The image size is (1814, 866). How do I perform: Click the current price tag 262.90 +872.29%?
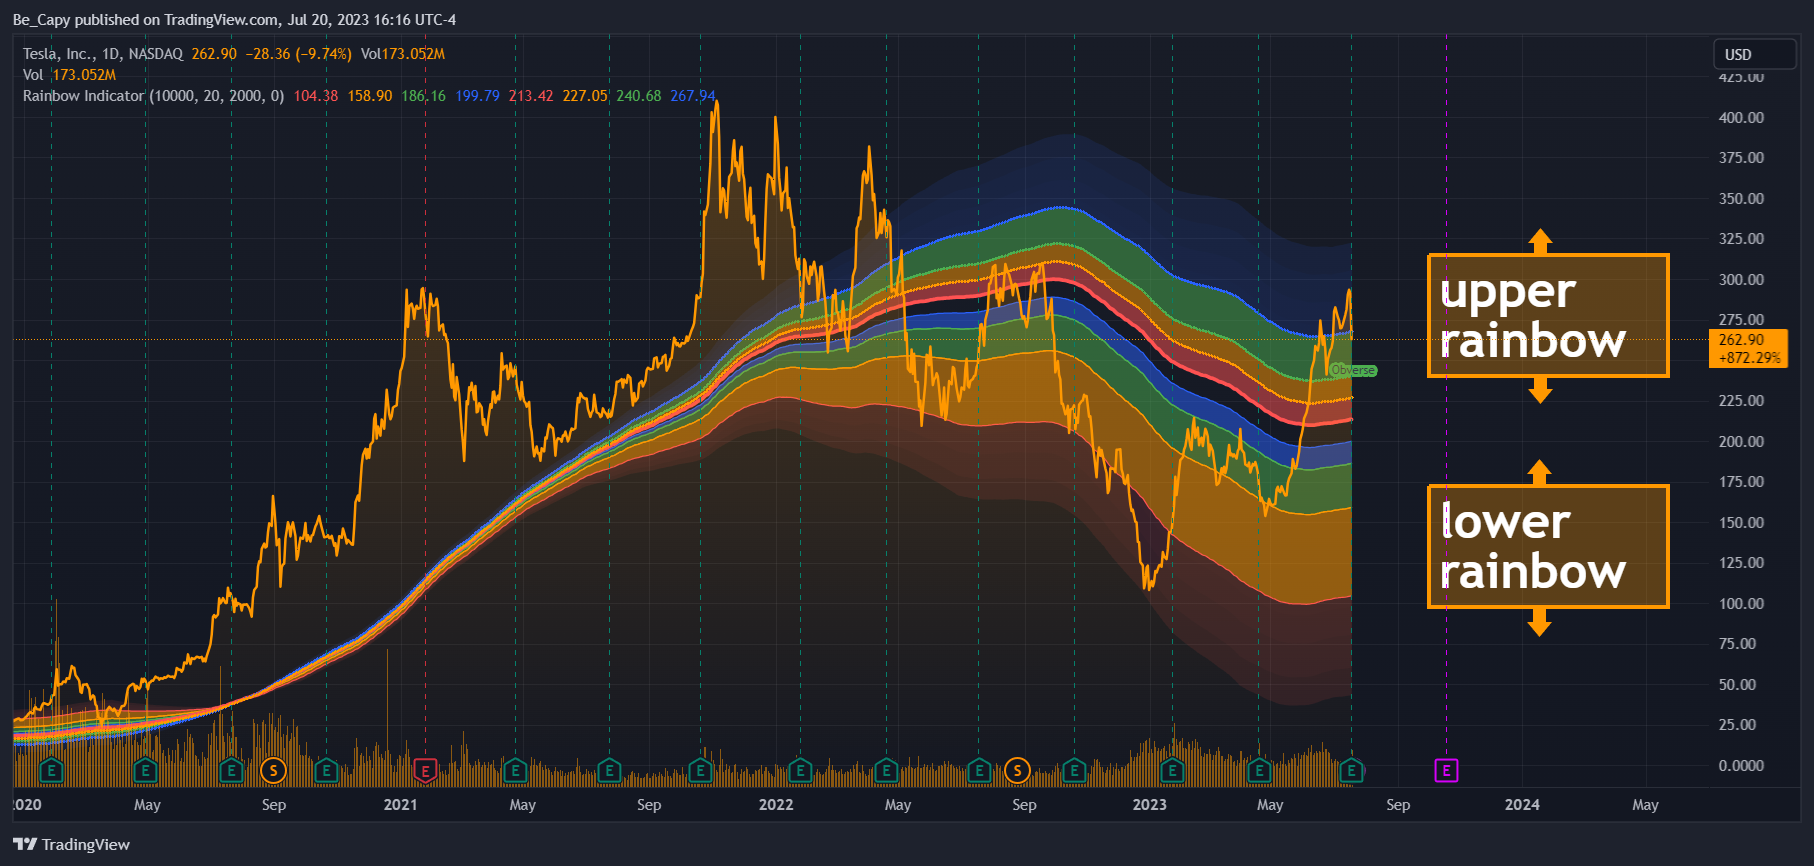1749,349
